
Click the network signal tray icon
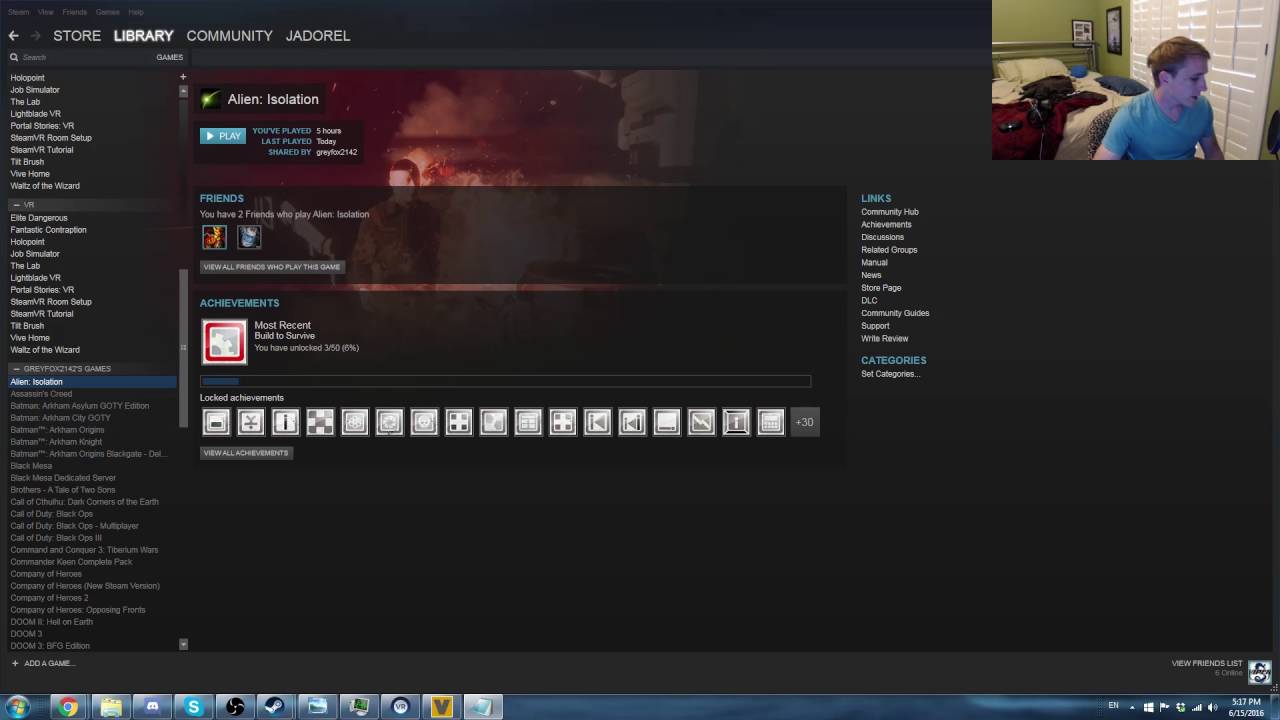(x=1197, y=707)
